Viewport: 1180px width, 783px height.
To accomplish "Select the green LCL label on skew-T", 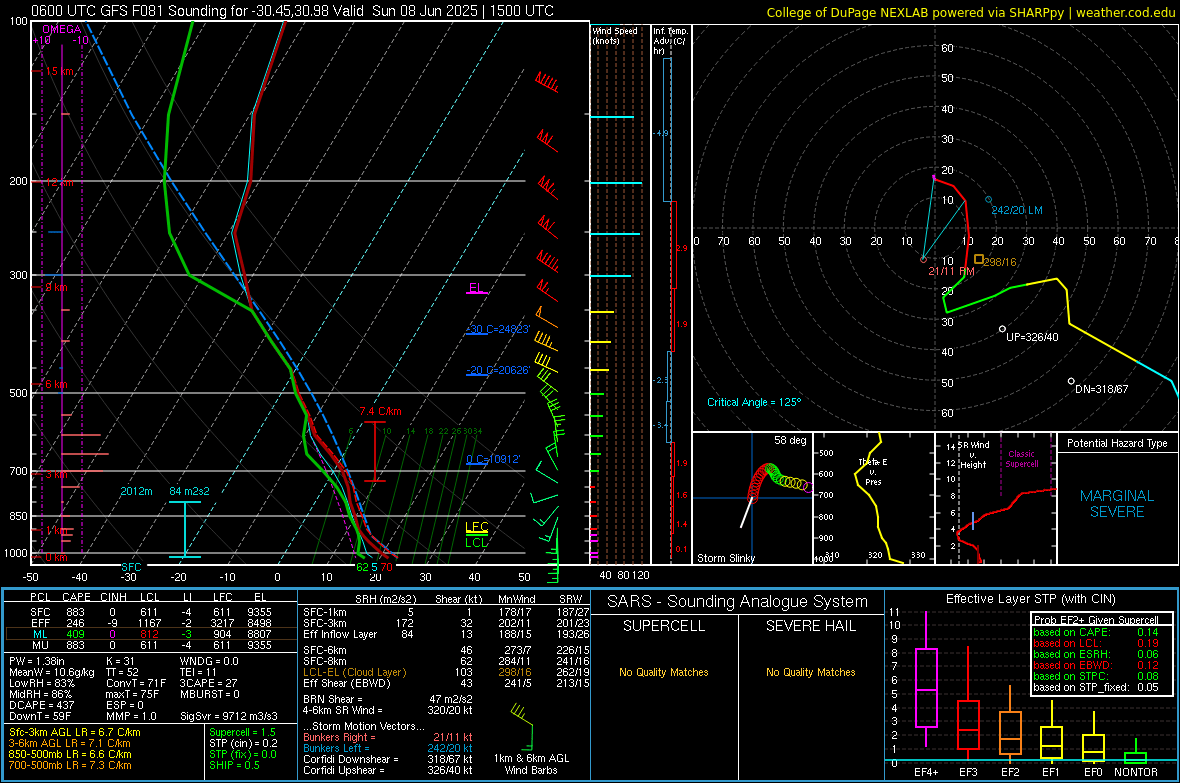I will point(476,542).
